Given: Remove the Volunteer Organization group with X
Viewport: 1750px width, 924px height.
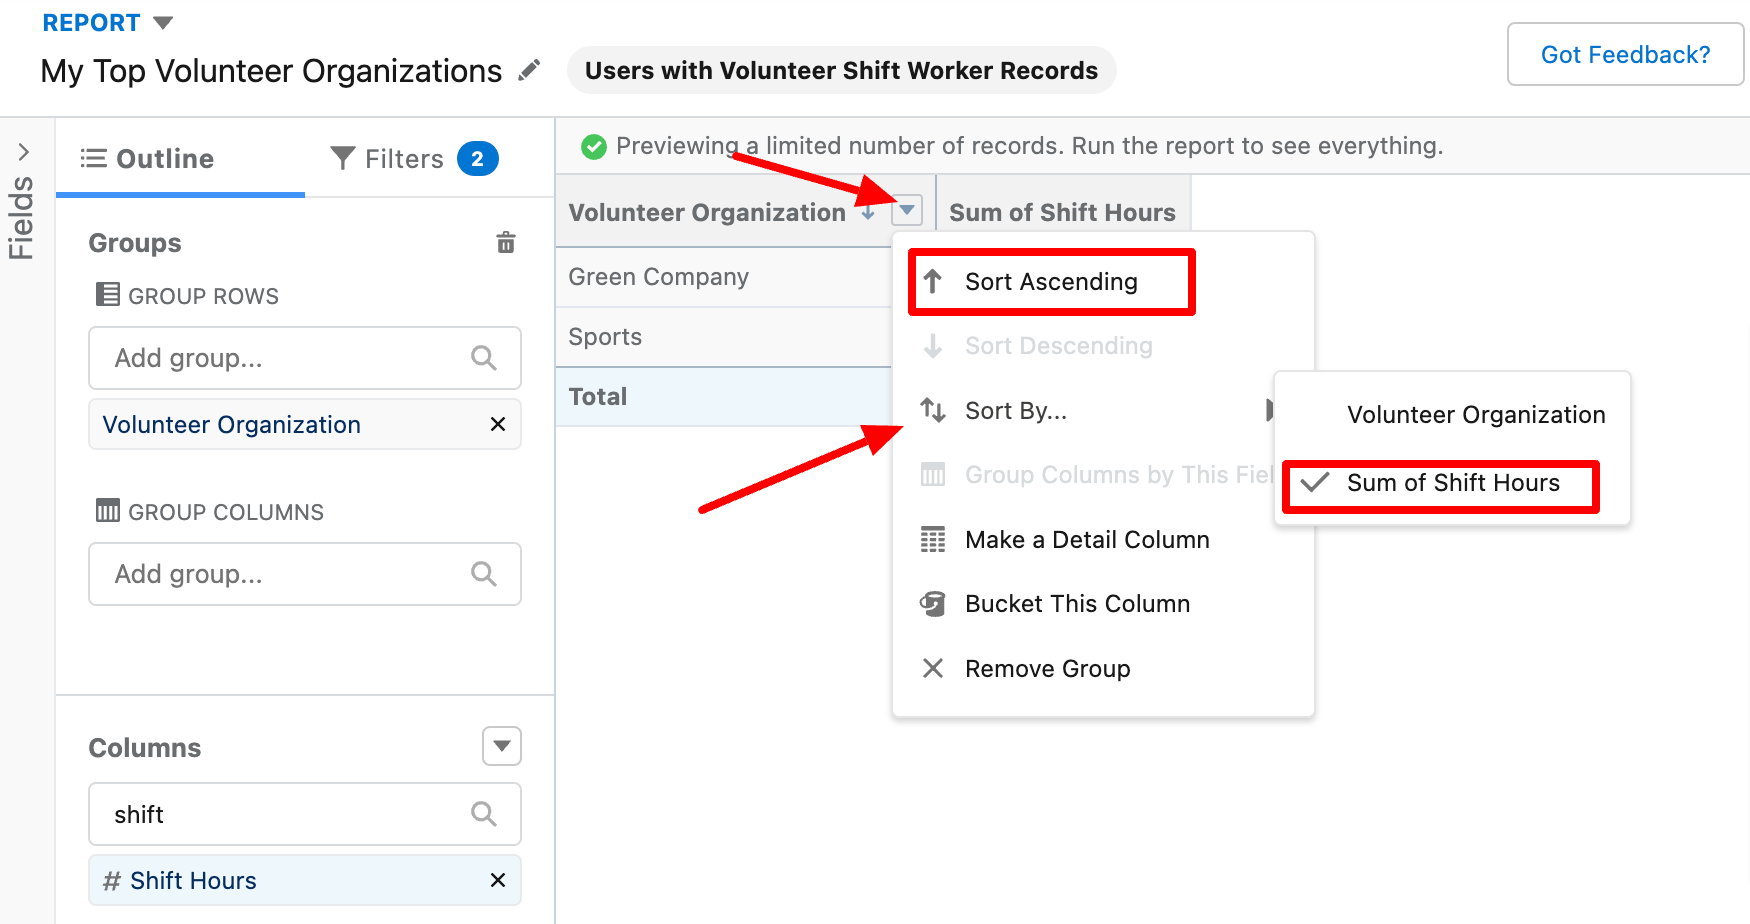Looking at the screenshot, I should 497,424.
